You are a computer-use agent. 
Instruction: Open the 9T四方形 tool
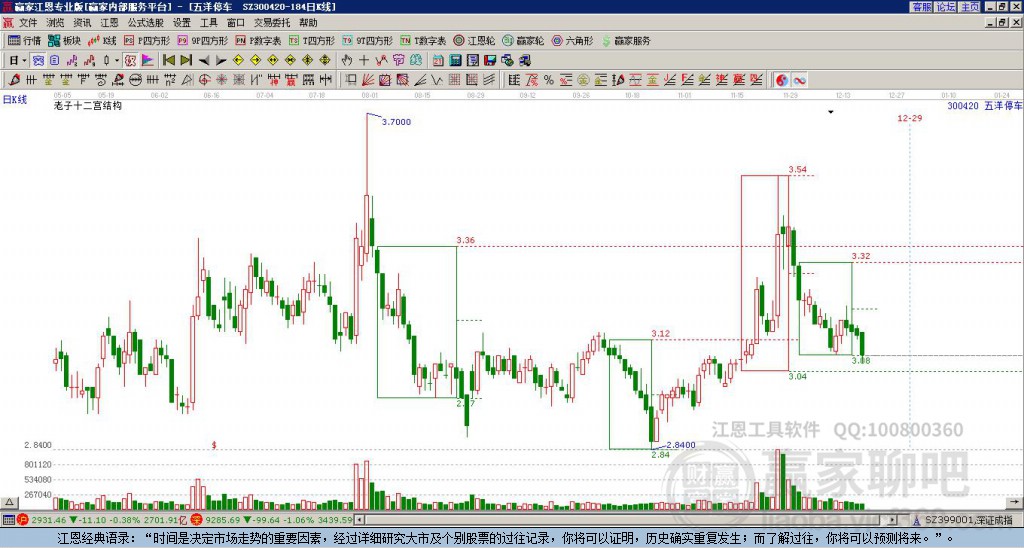tap(367, 40)
